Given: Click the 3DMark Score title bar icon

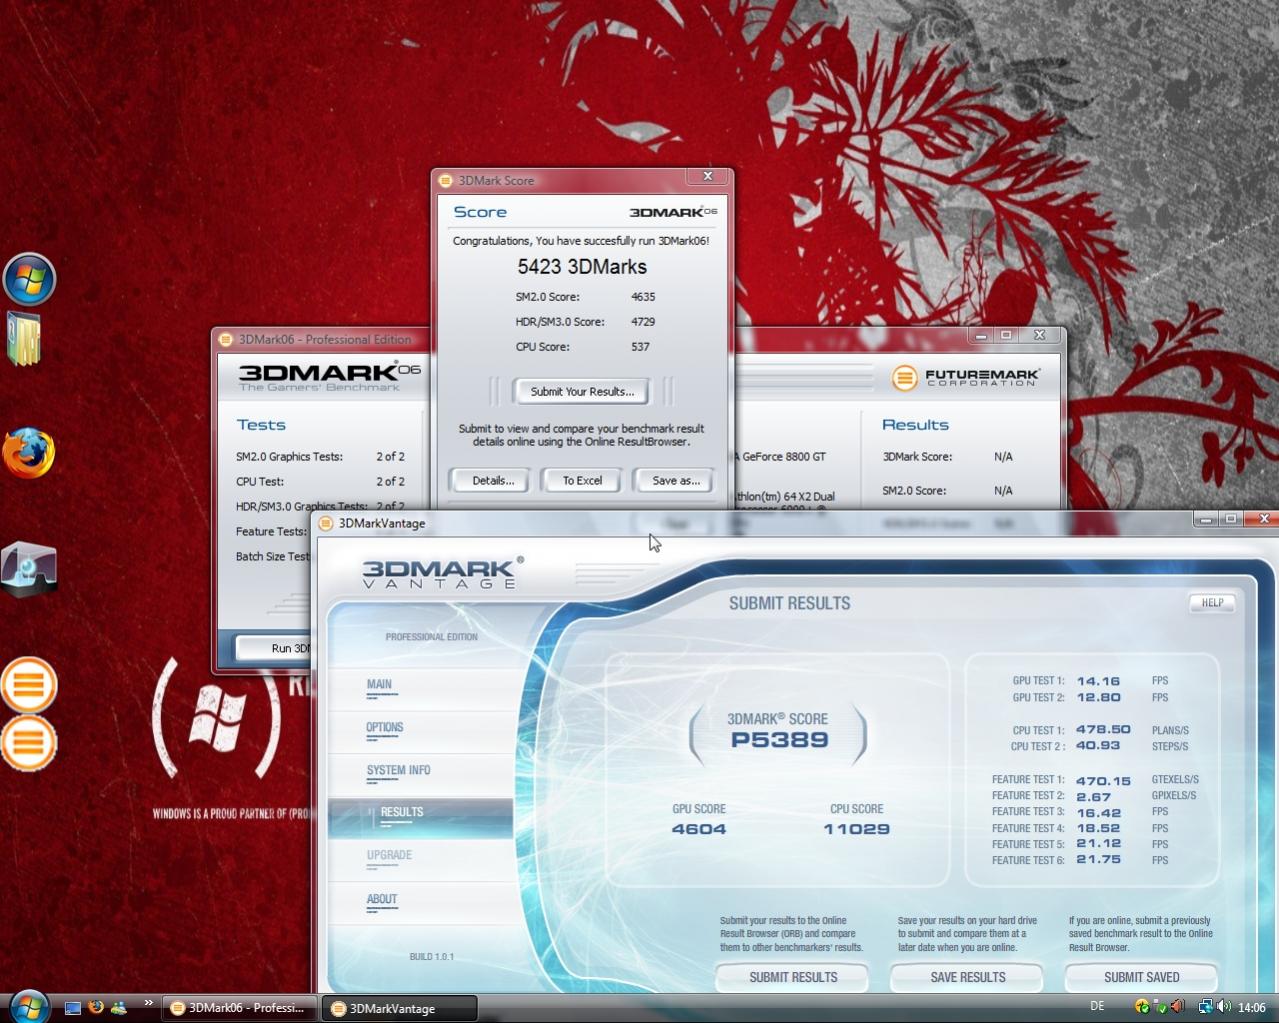Looking at the screenshot, I should point(446,180).
